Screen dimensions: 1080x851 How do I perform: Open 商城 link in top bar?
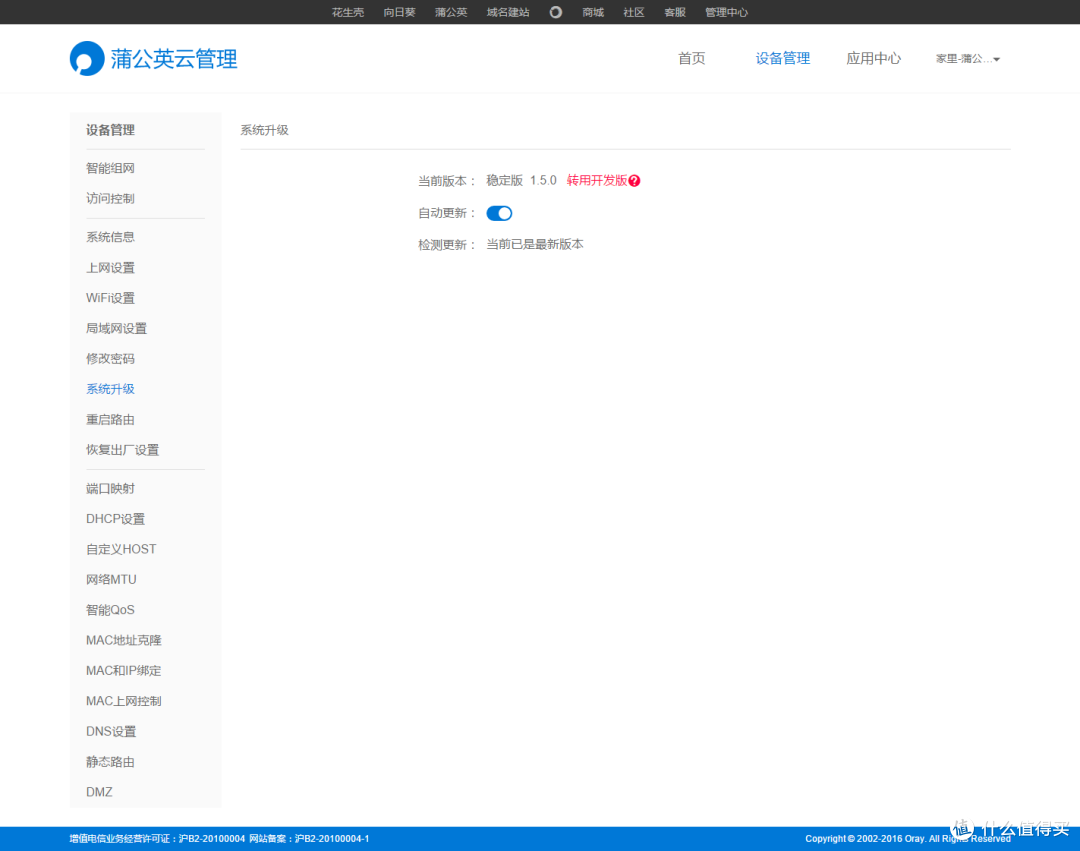[593, 12]
